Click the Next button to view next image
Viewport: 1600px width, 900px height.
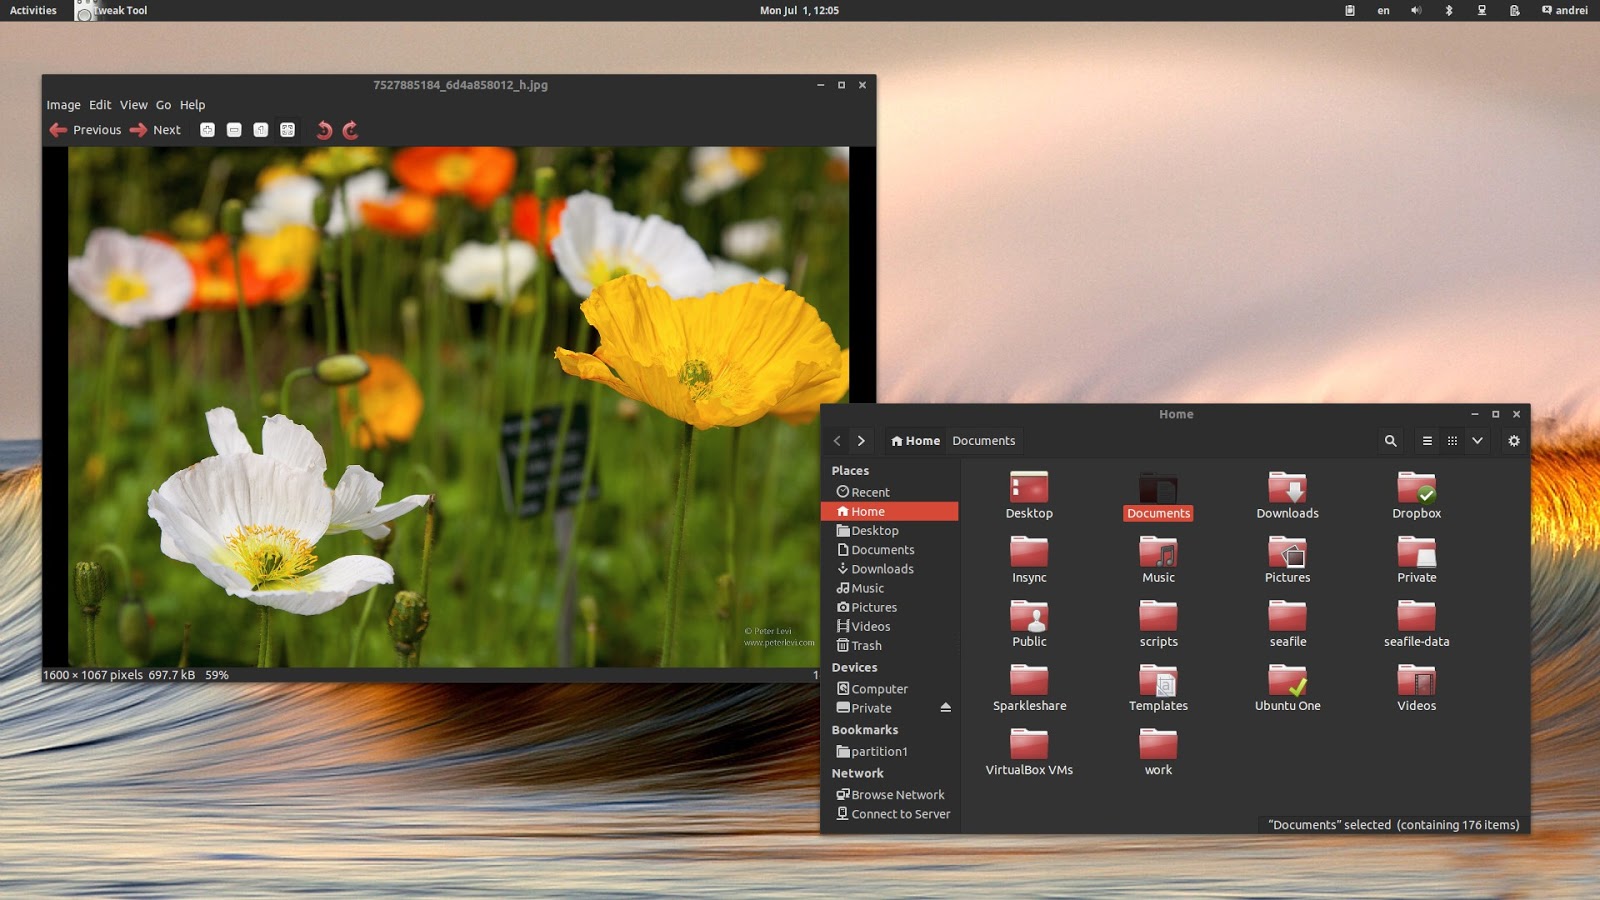pyautogui.click(x=158, y=129)
